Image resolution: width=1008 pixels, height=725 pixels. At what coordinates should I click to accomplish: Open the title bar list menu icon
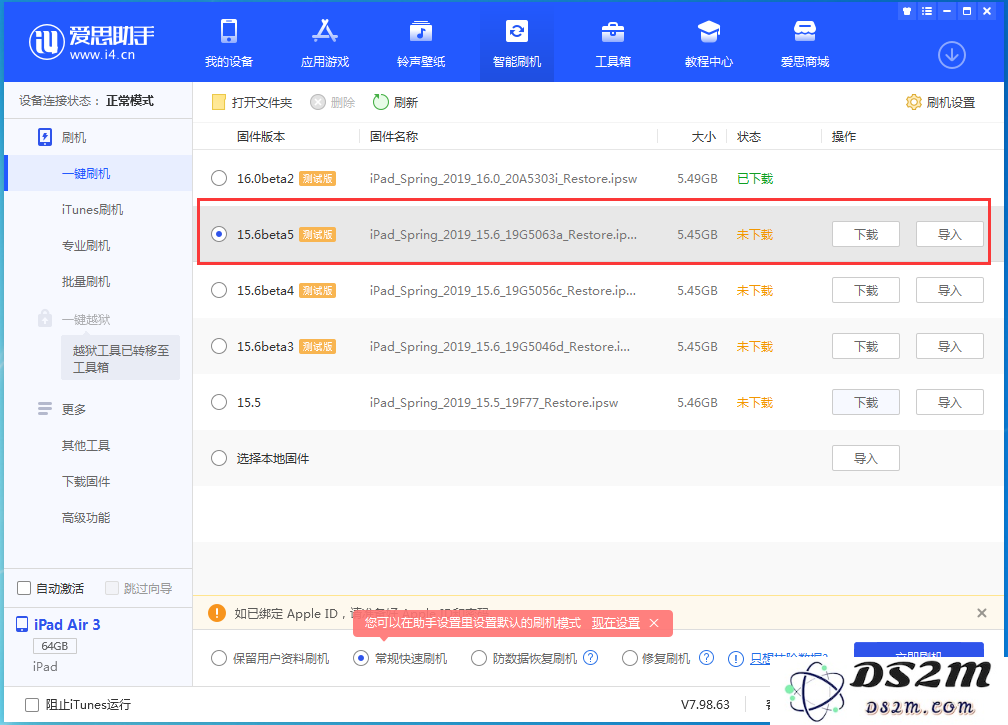tap(926, 11)
